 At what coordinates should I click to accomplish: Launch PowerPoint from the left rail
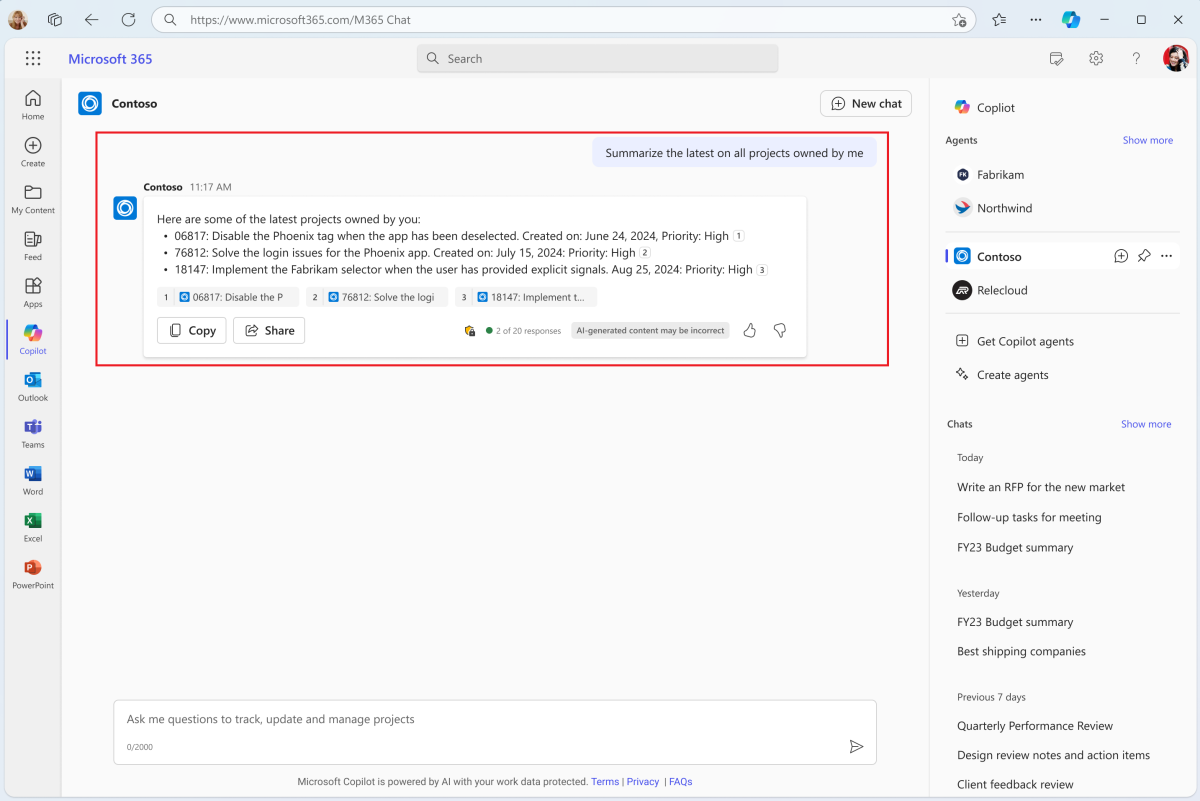[33, 574]
